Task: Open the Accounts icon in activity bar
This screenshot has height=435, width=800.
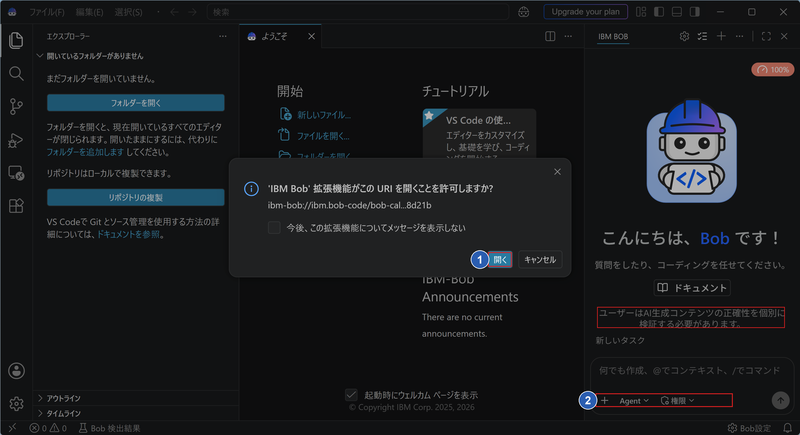Action: 16,371
